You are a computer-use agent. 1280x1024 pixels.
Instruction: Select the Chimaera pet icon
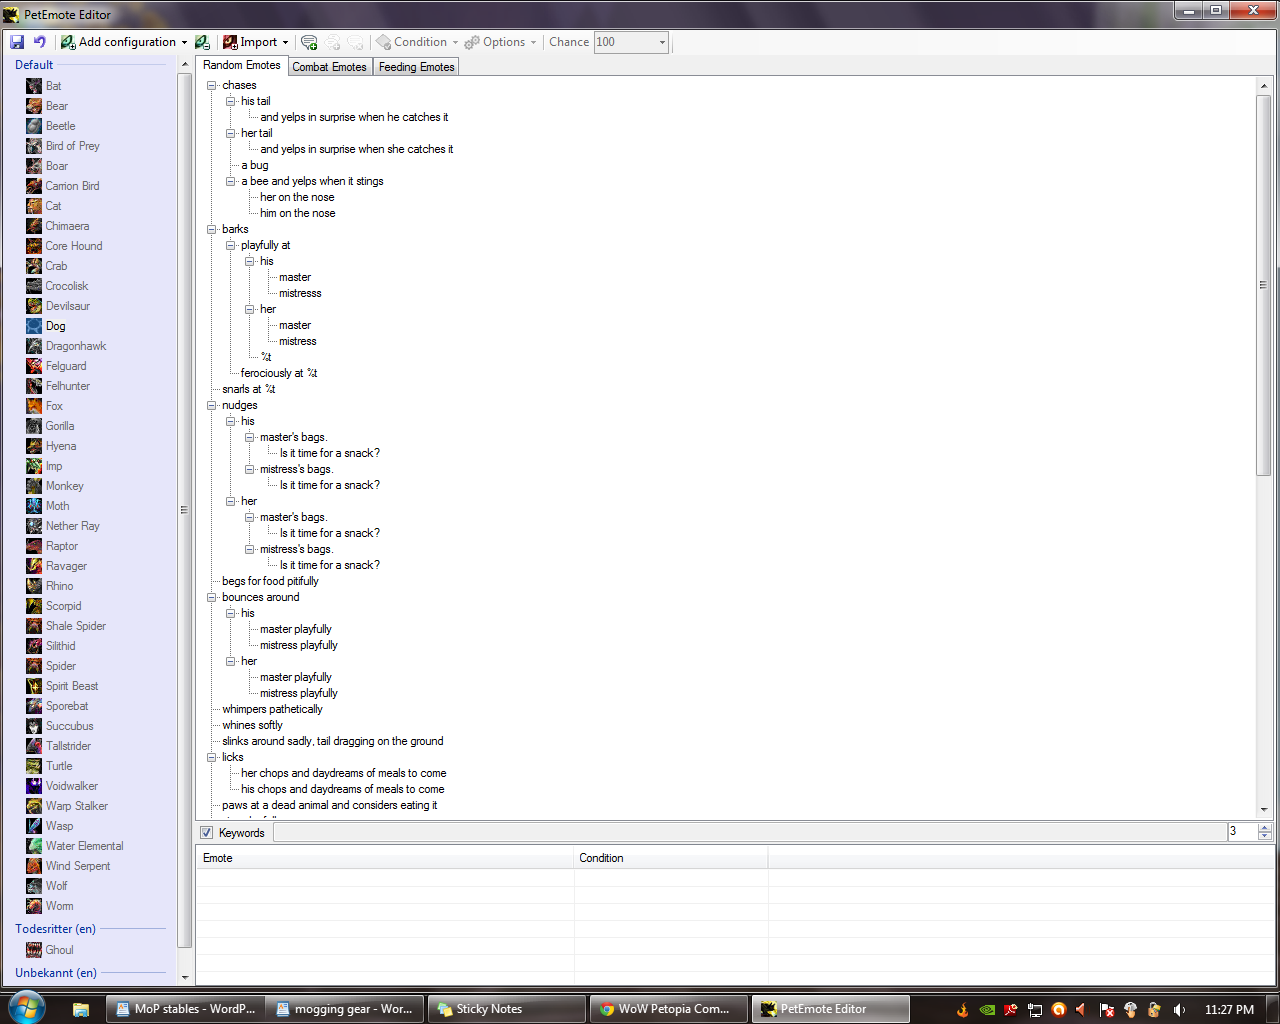click(34, 226)
